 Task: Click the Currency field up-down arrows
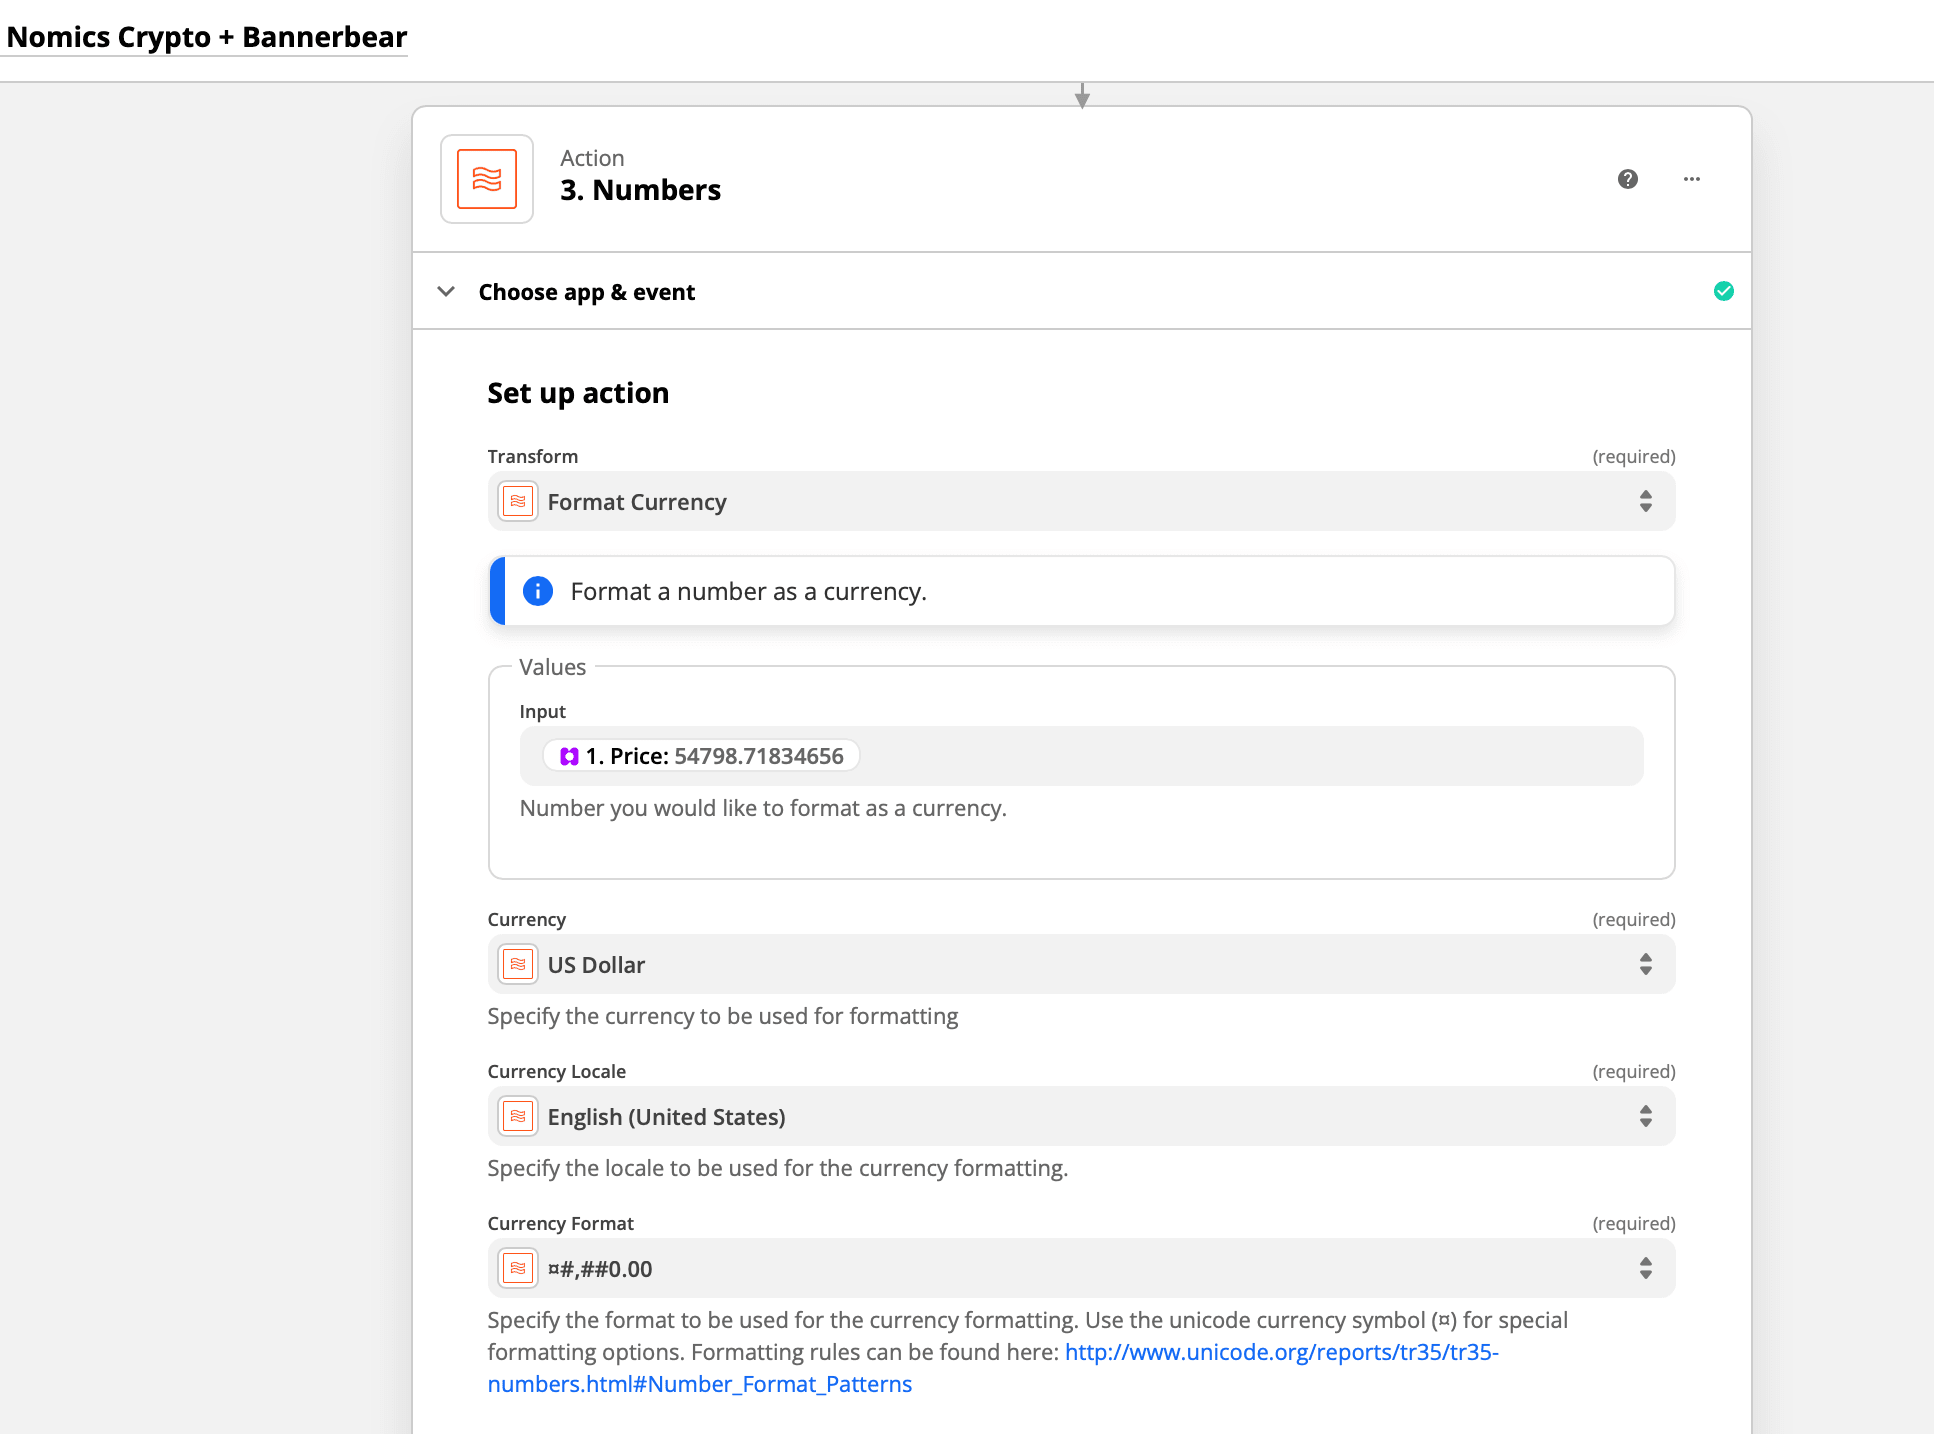pyautogui.click(x=1646, y=964)
